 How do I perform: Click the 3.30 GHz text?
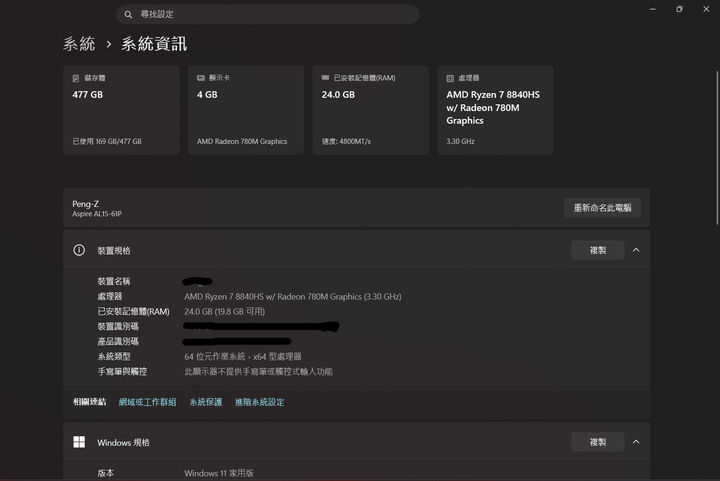(461, 141)
